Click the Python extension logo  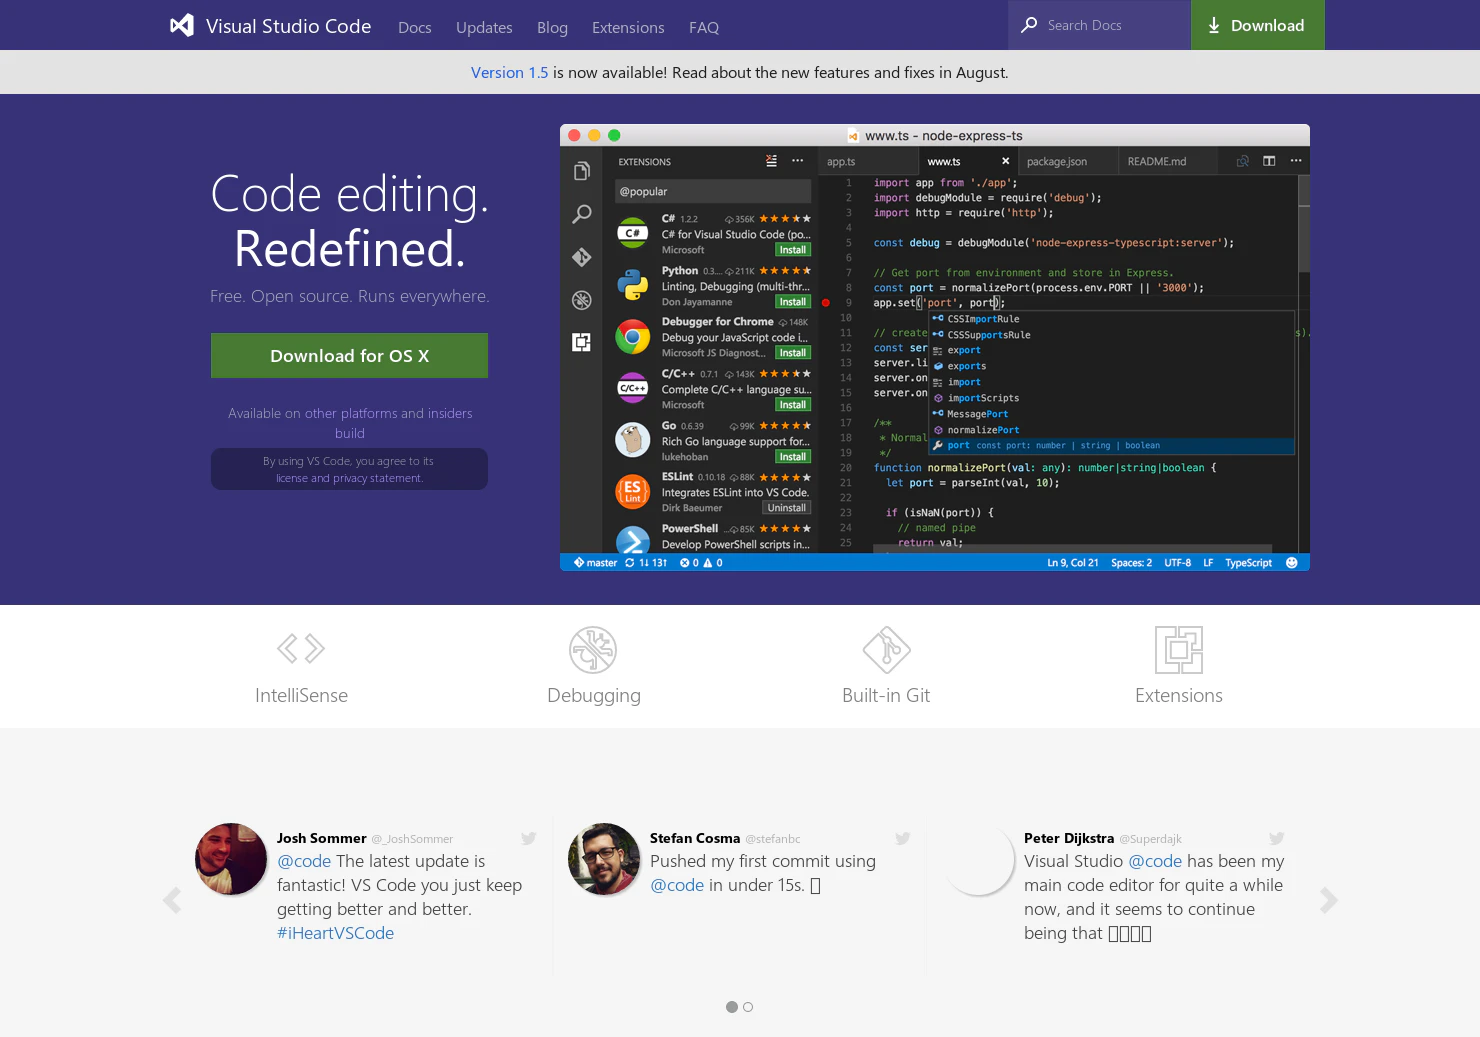[632, 285]
